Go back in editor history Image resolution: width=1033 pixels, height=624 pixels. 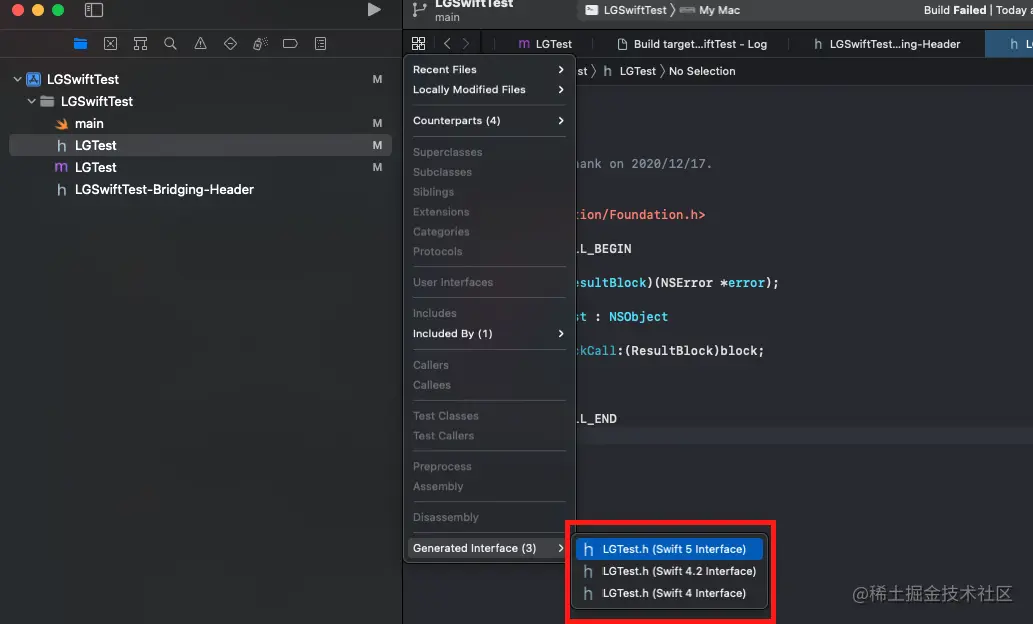[x=447, y=43]
